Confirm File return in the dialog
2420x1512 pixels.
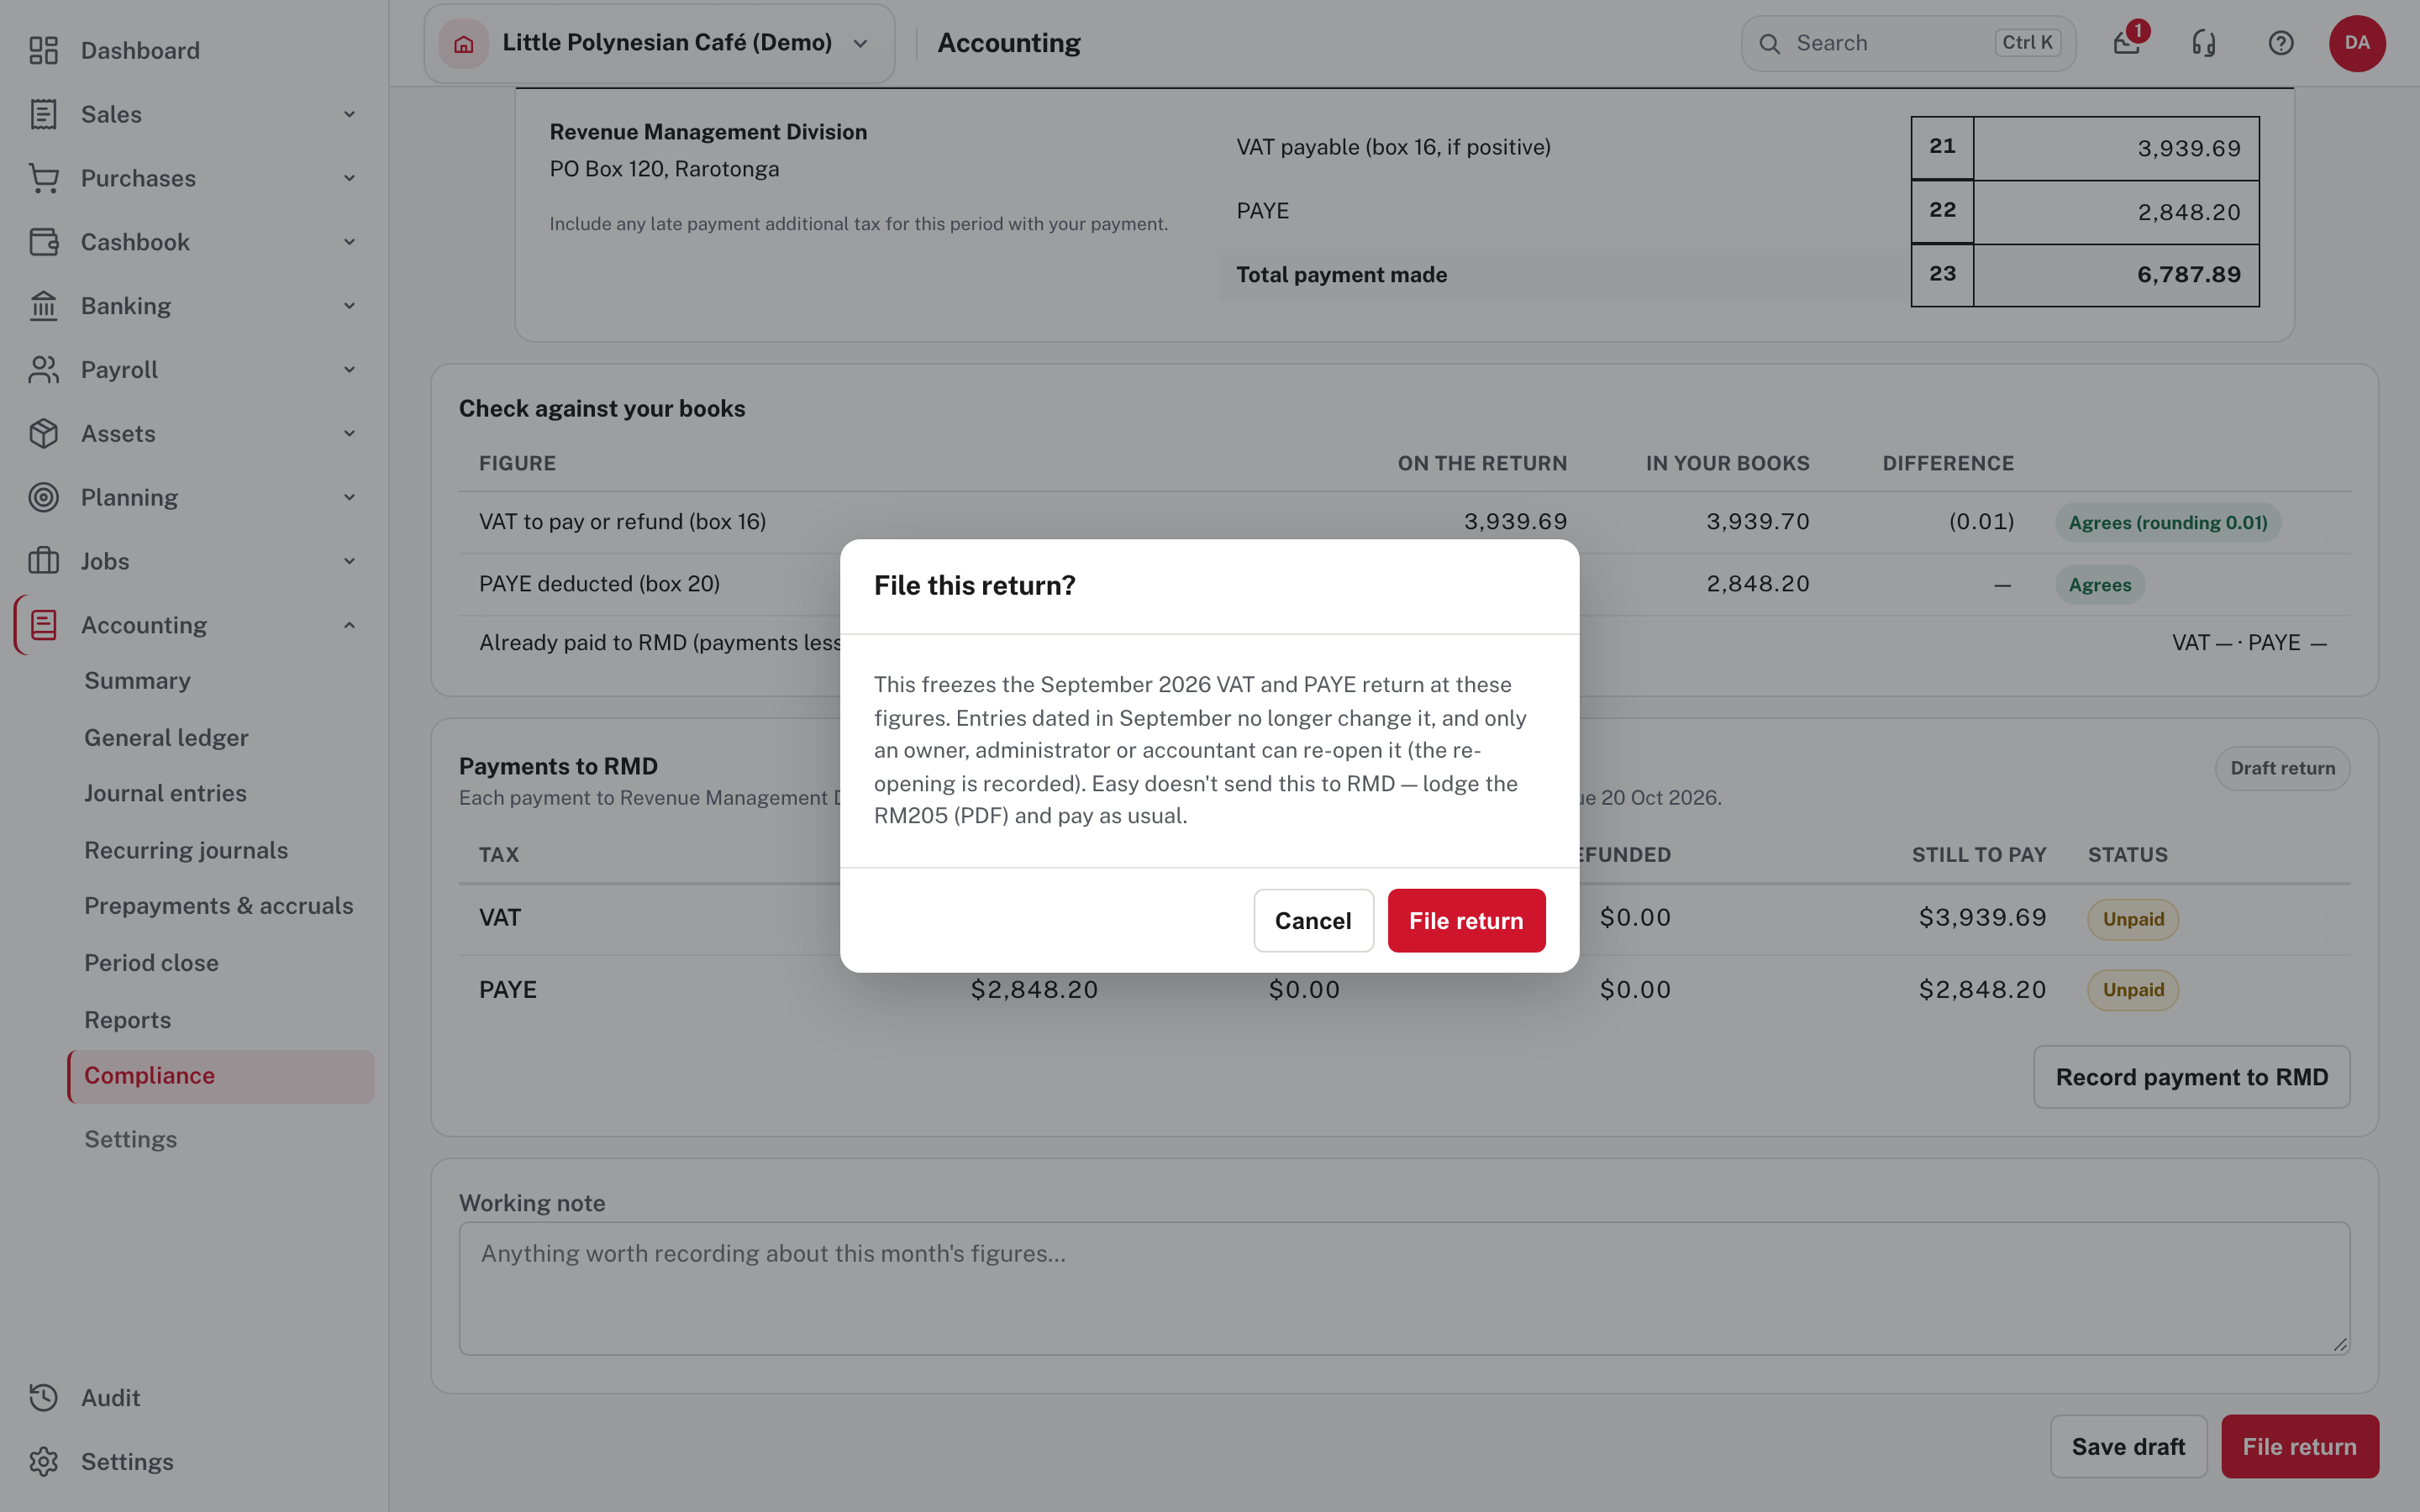click(x=1466, y=921)
